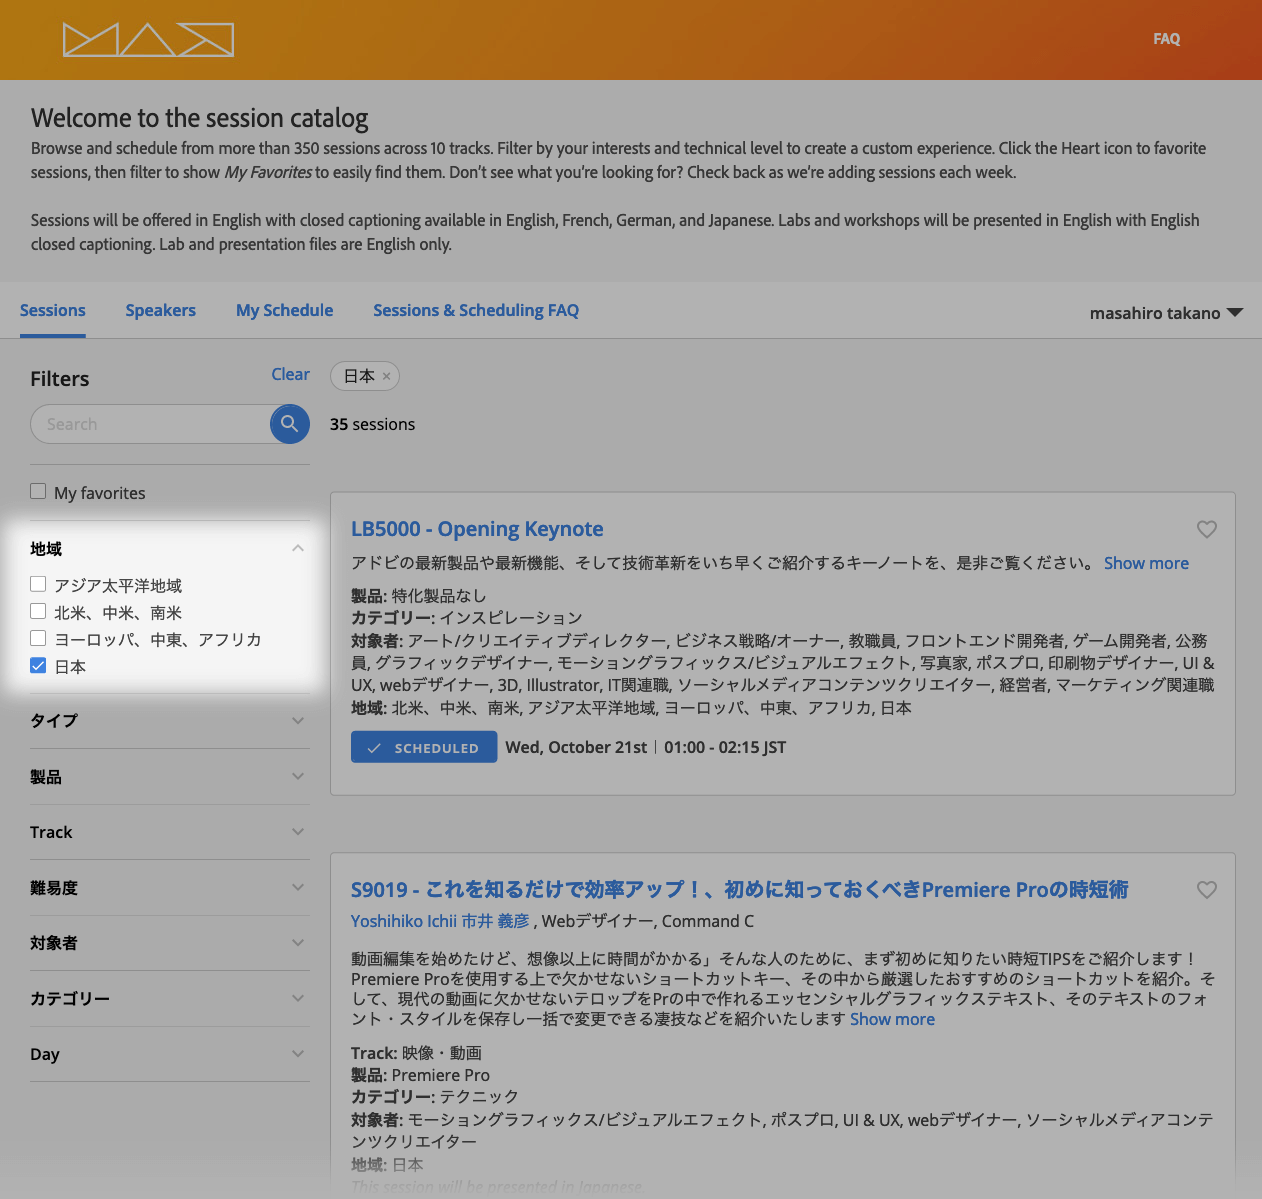Select the '35 sessions' count text
The image size is (1262, 1199).
click(x=372, y=424)
